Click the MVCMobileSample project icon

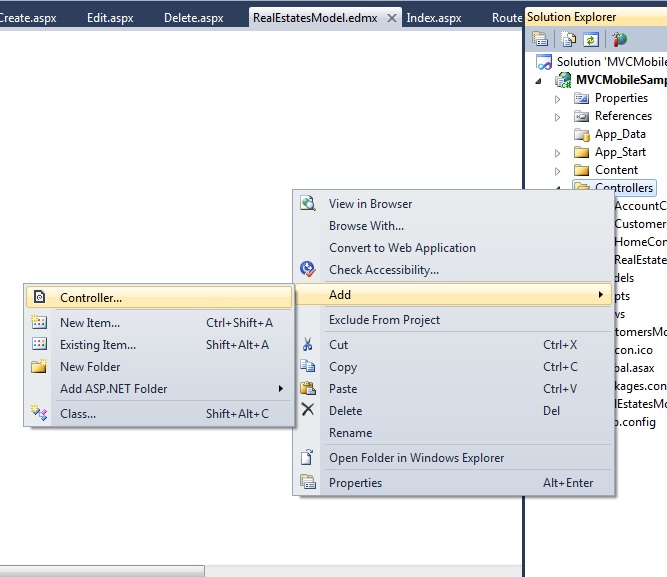click(563, 80)
